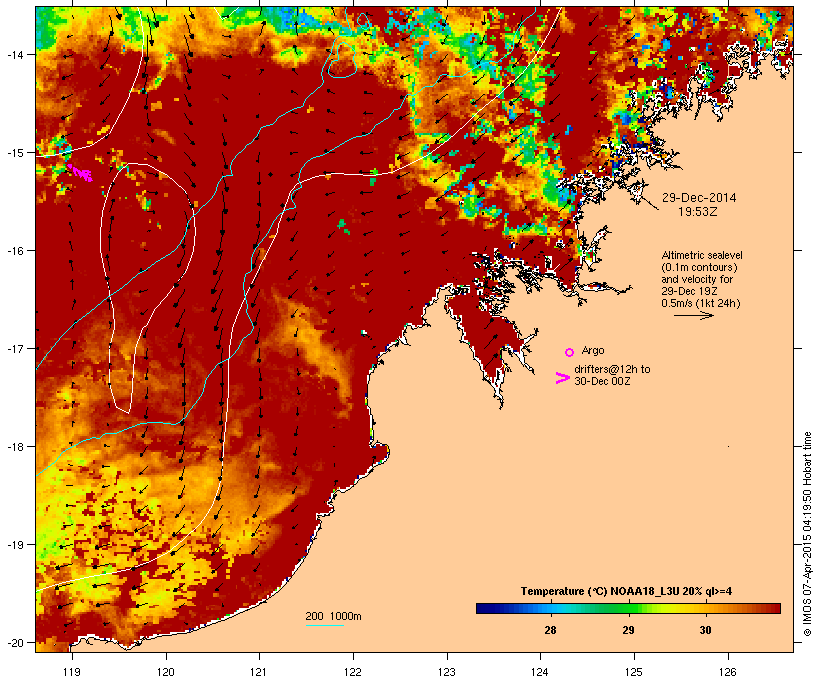Click the magenta Argo circle legend marker
820x680 pixels.
pyautogui.click(x=570, y=353)
